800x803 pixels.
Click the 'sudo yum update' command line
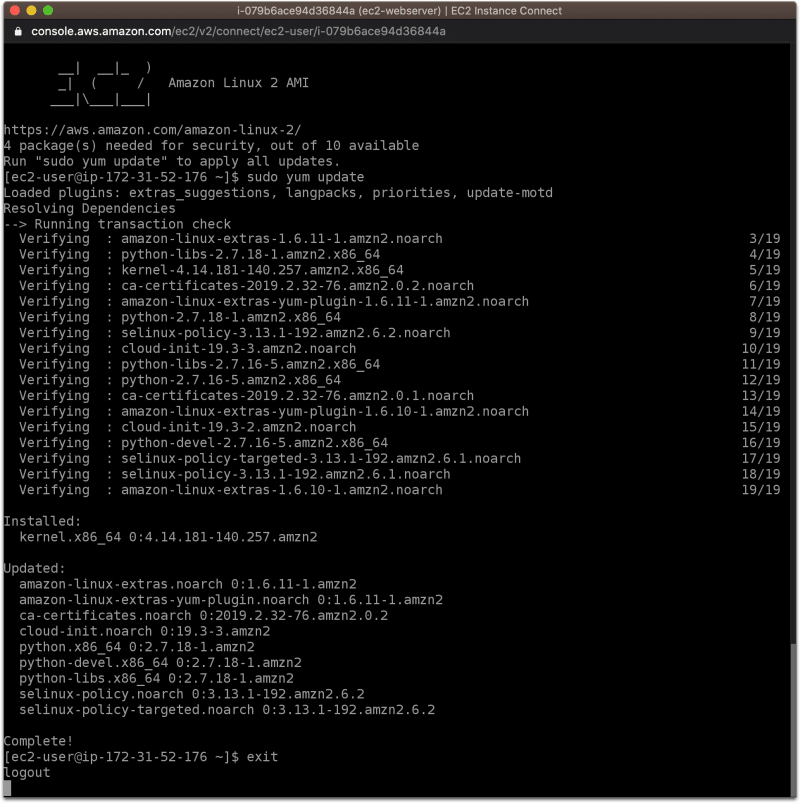tap(183, 177)
